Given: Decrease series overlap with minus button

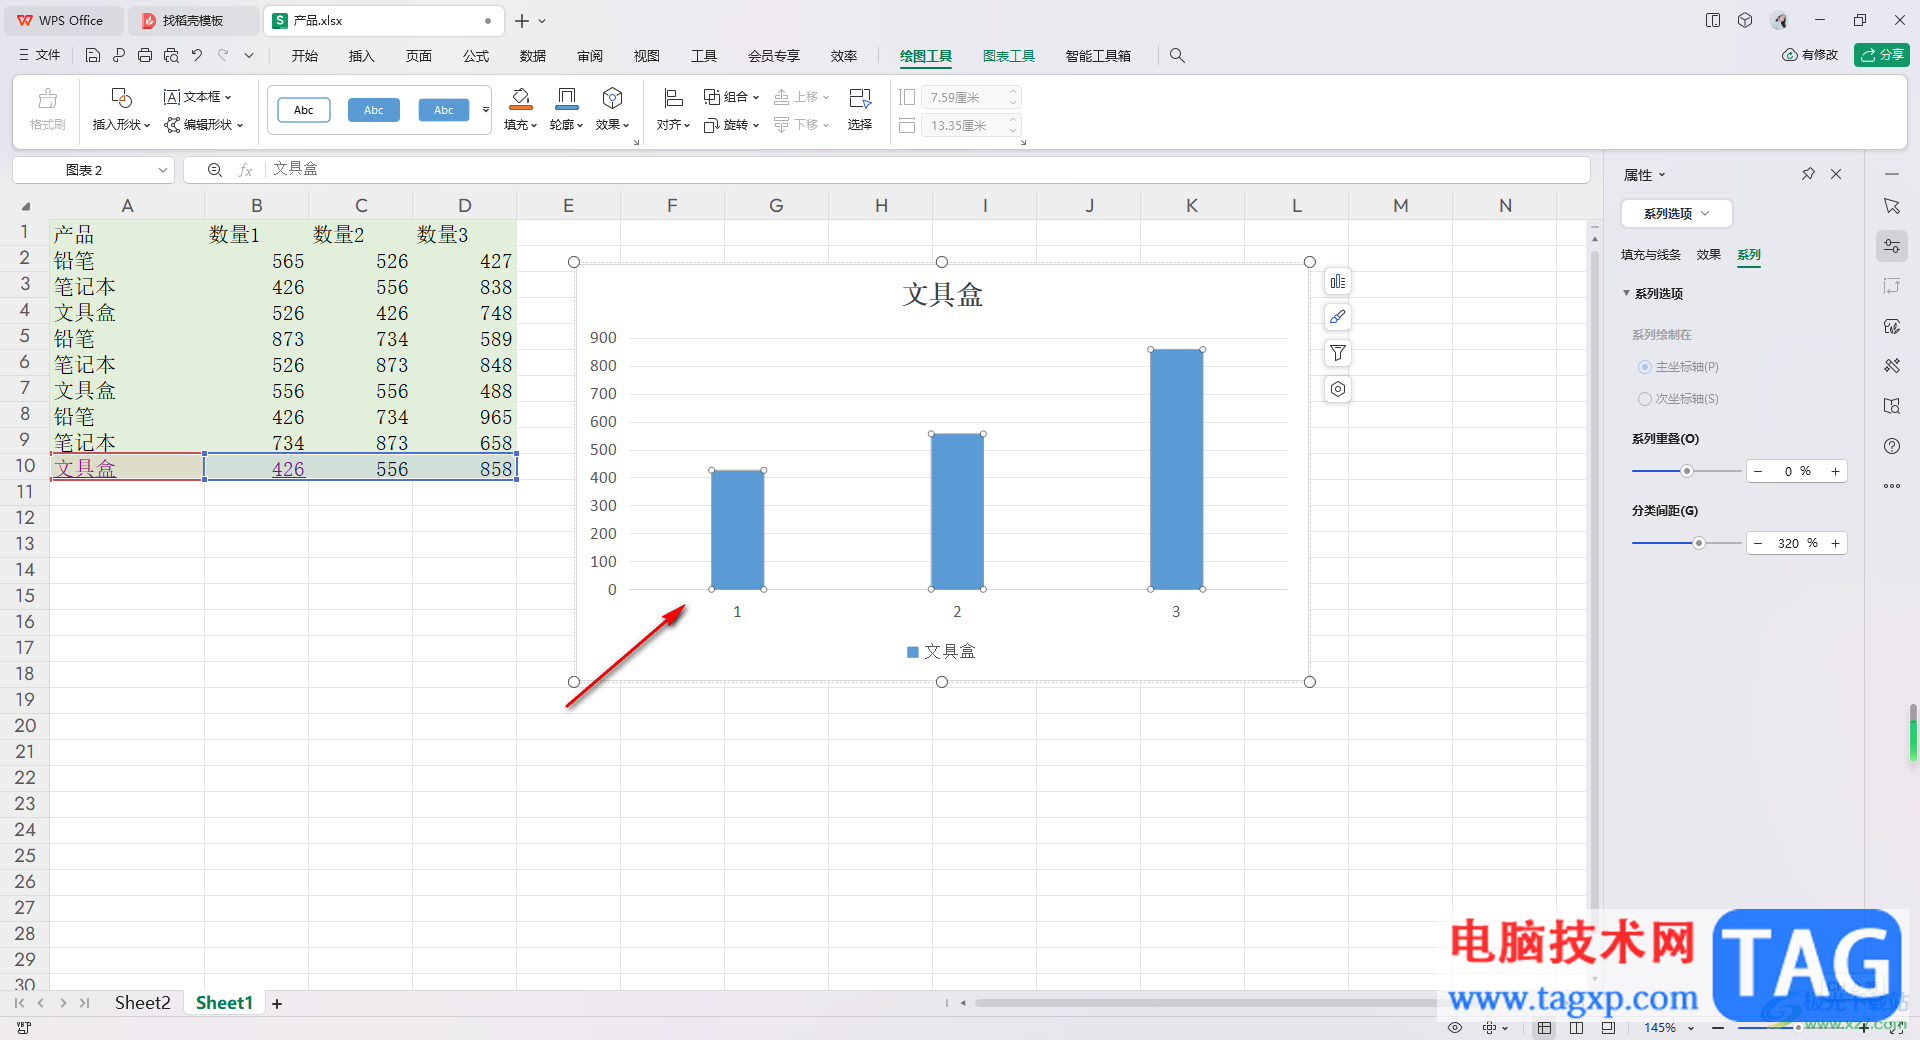Looking at the screenshot, I should [x=1758, y=471].
